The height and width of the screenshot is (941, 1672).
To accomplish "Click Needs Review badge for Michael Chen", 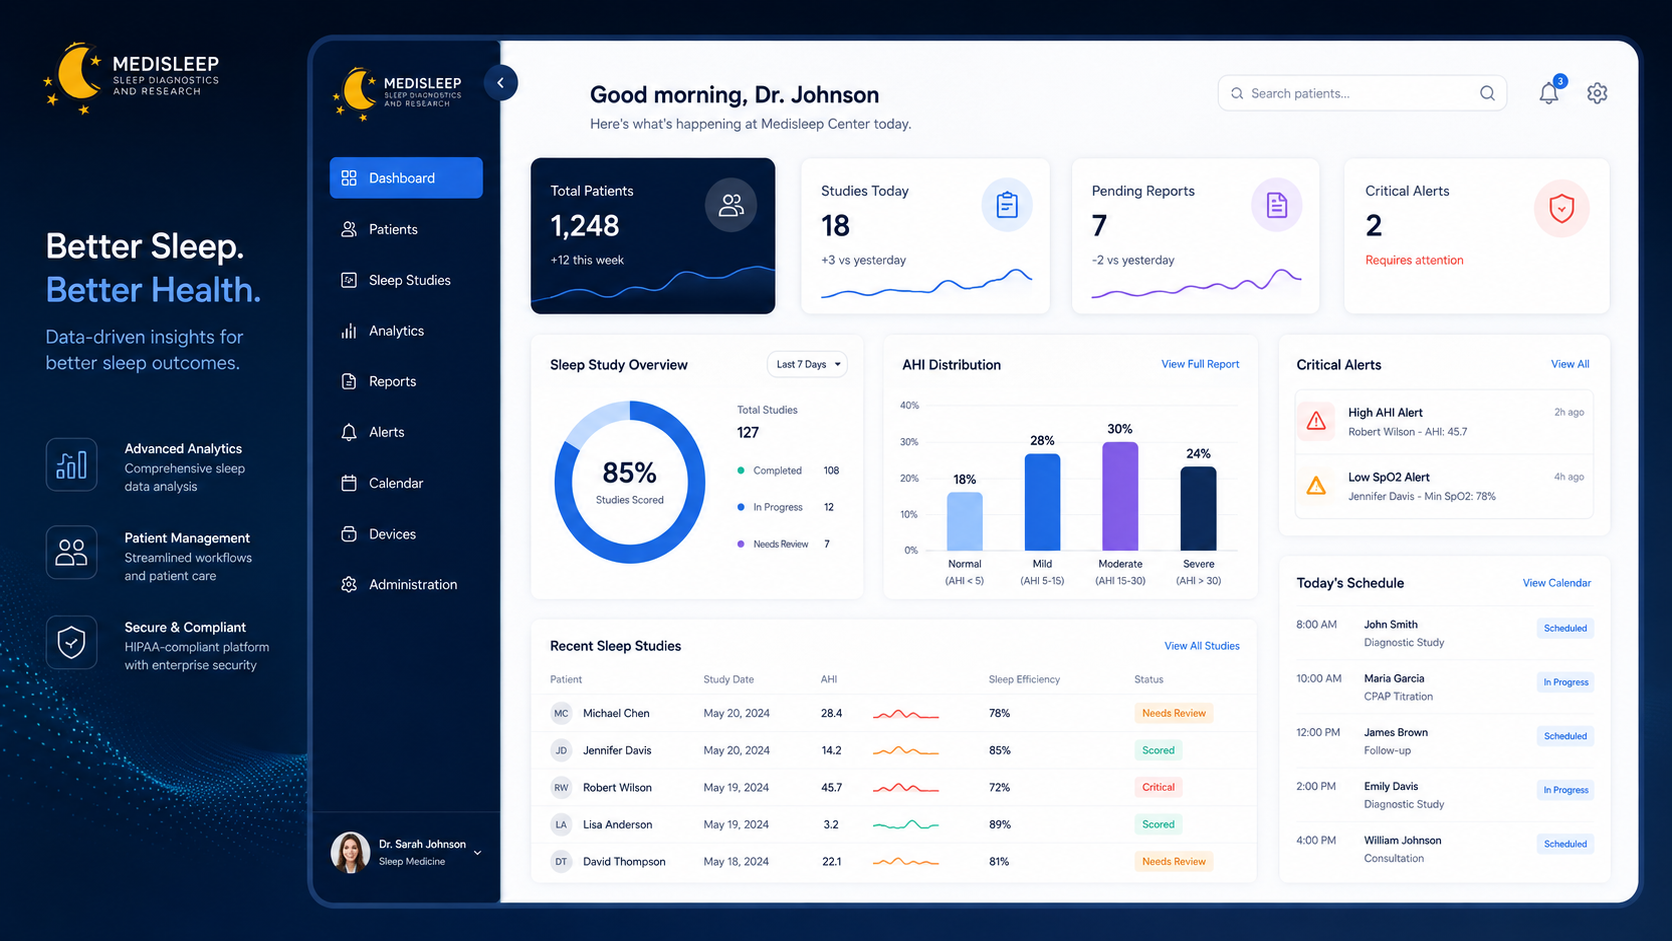I will point(1174,713).
